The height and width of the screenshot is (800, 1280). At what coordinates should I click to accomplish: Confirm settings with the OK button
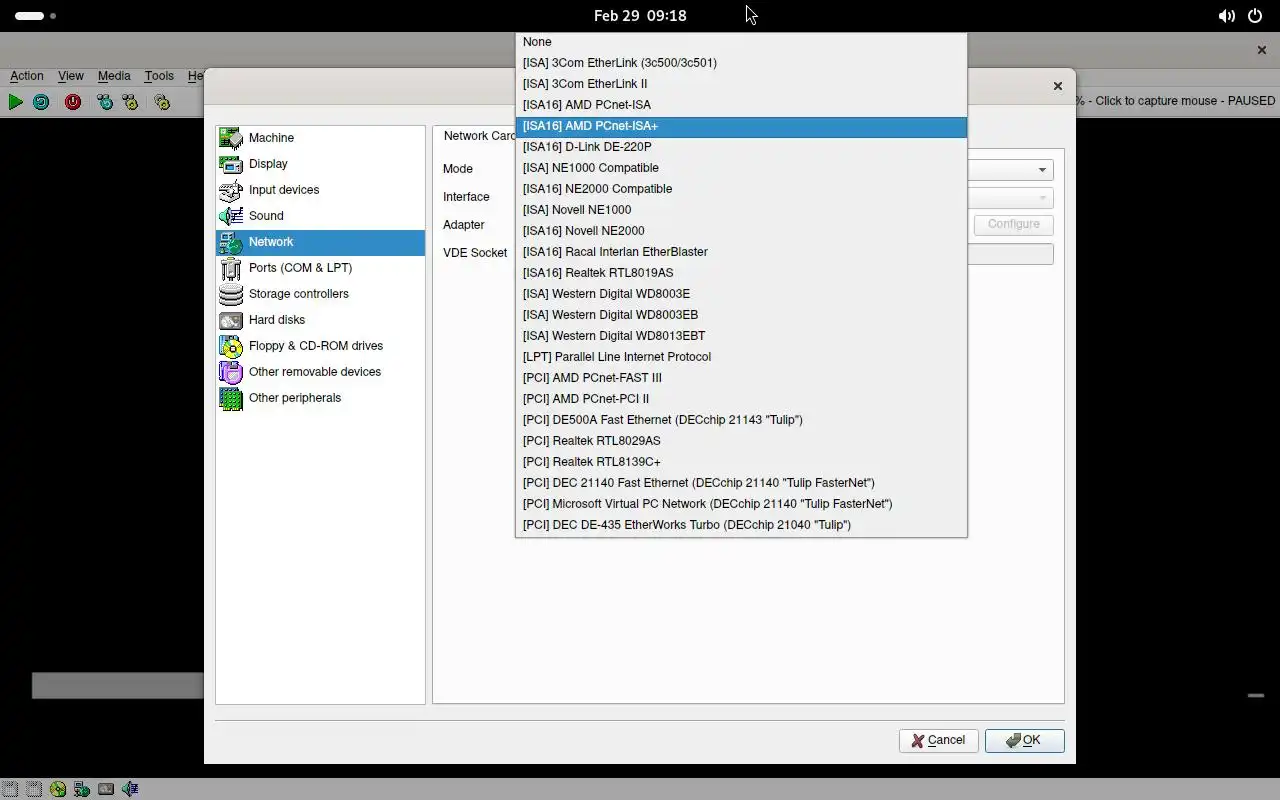pos(1024,740)
